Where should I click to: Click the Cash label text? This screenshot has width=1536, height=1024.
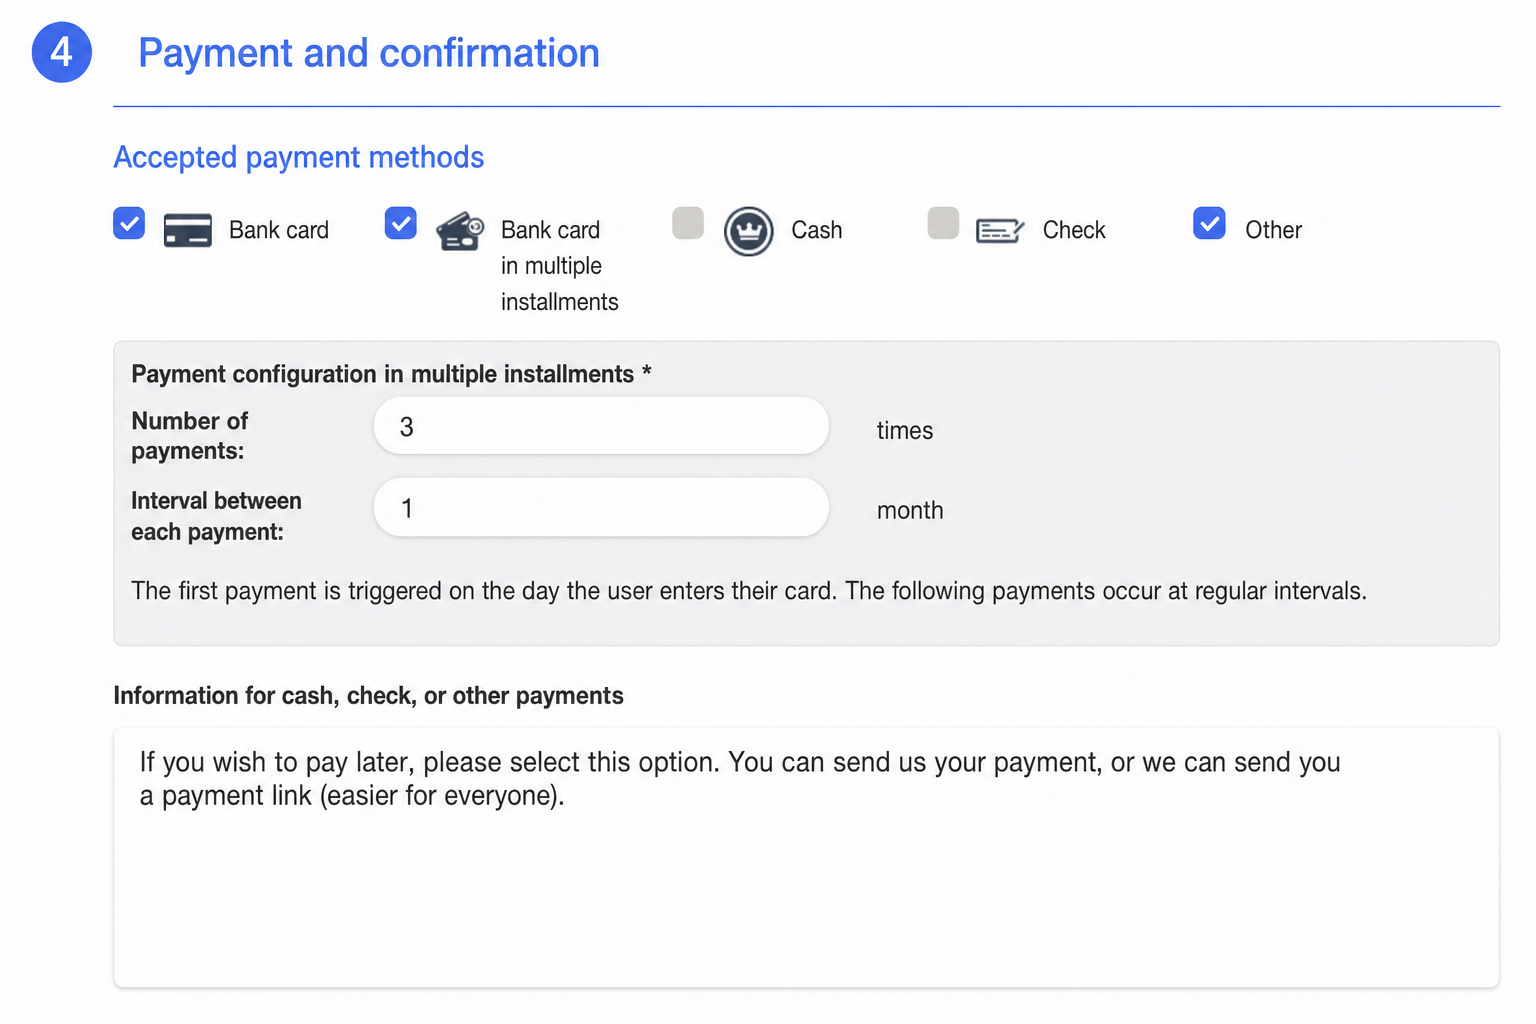[817, 230]
